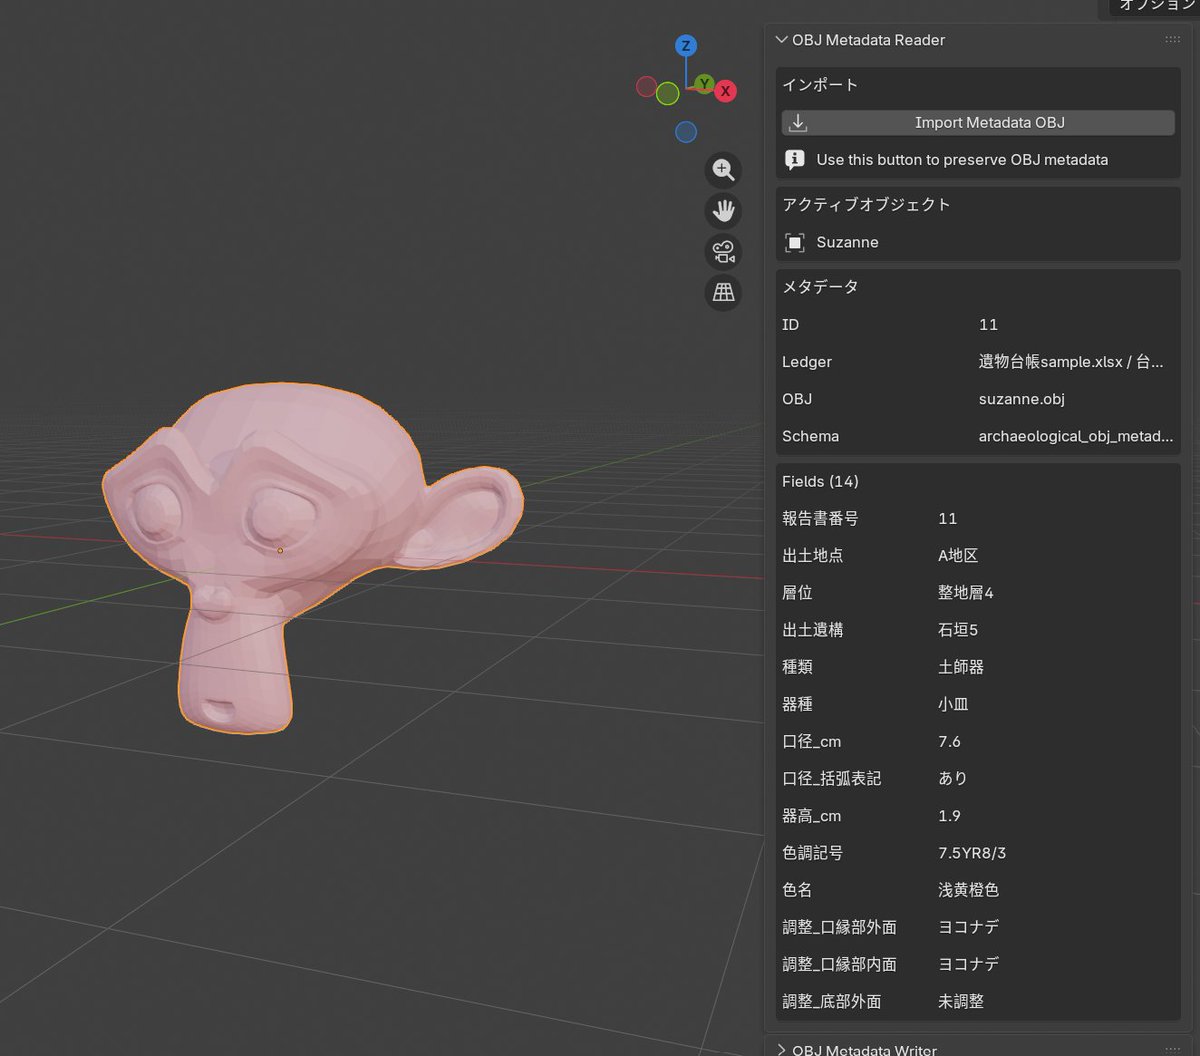Viewport: 1200px width, 1056px height.
Task: Click the download icon on Import button
Action: click(x=798, y=123)
